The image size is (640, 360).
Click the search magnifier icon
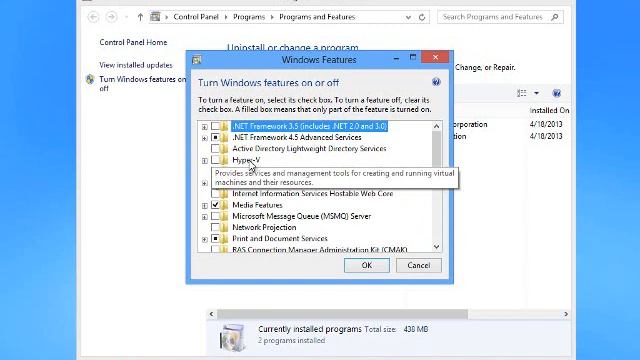point(554,17)
